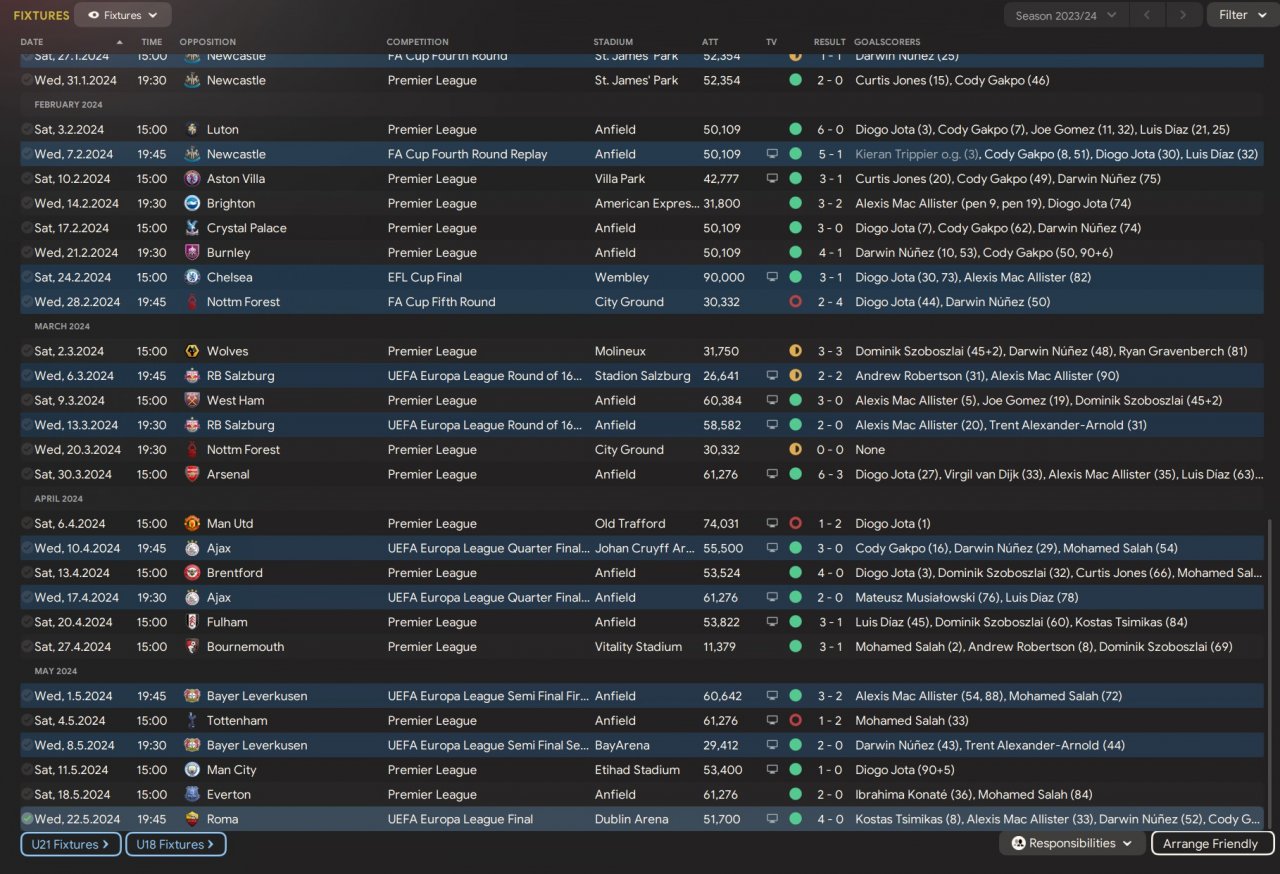1280x874 pixels.
Task: Click the Arrange Friendly button
Action: click(x=1213, y=843)
